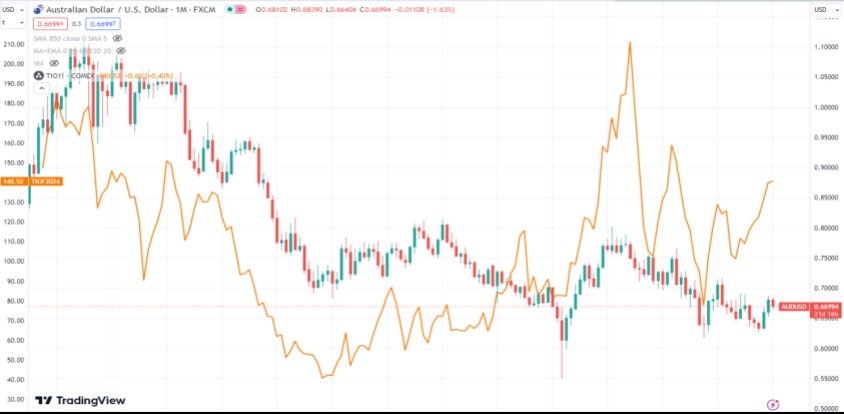Click the purple lightning icon near the bottom right

pyautogui.click(x=772, y=403)
